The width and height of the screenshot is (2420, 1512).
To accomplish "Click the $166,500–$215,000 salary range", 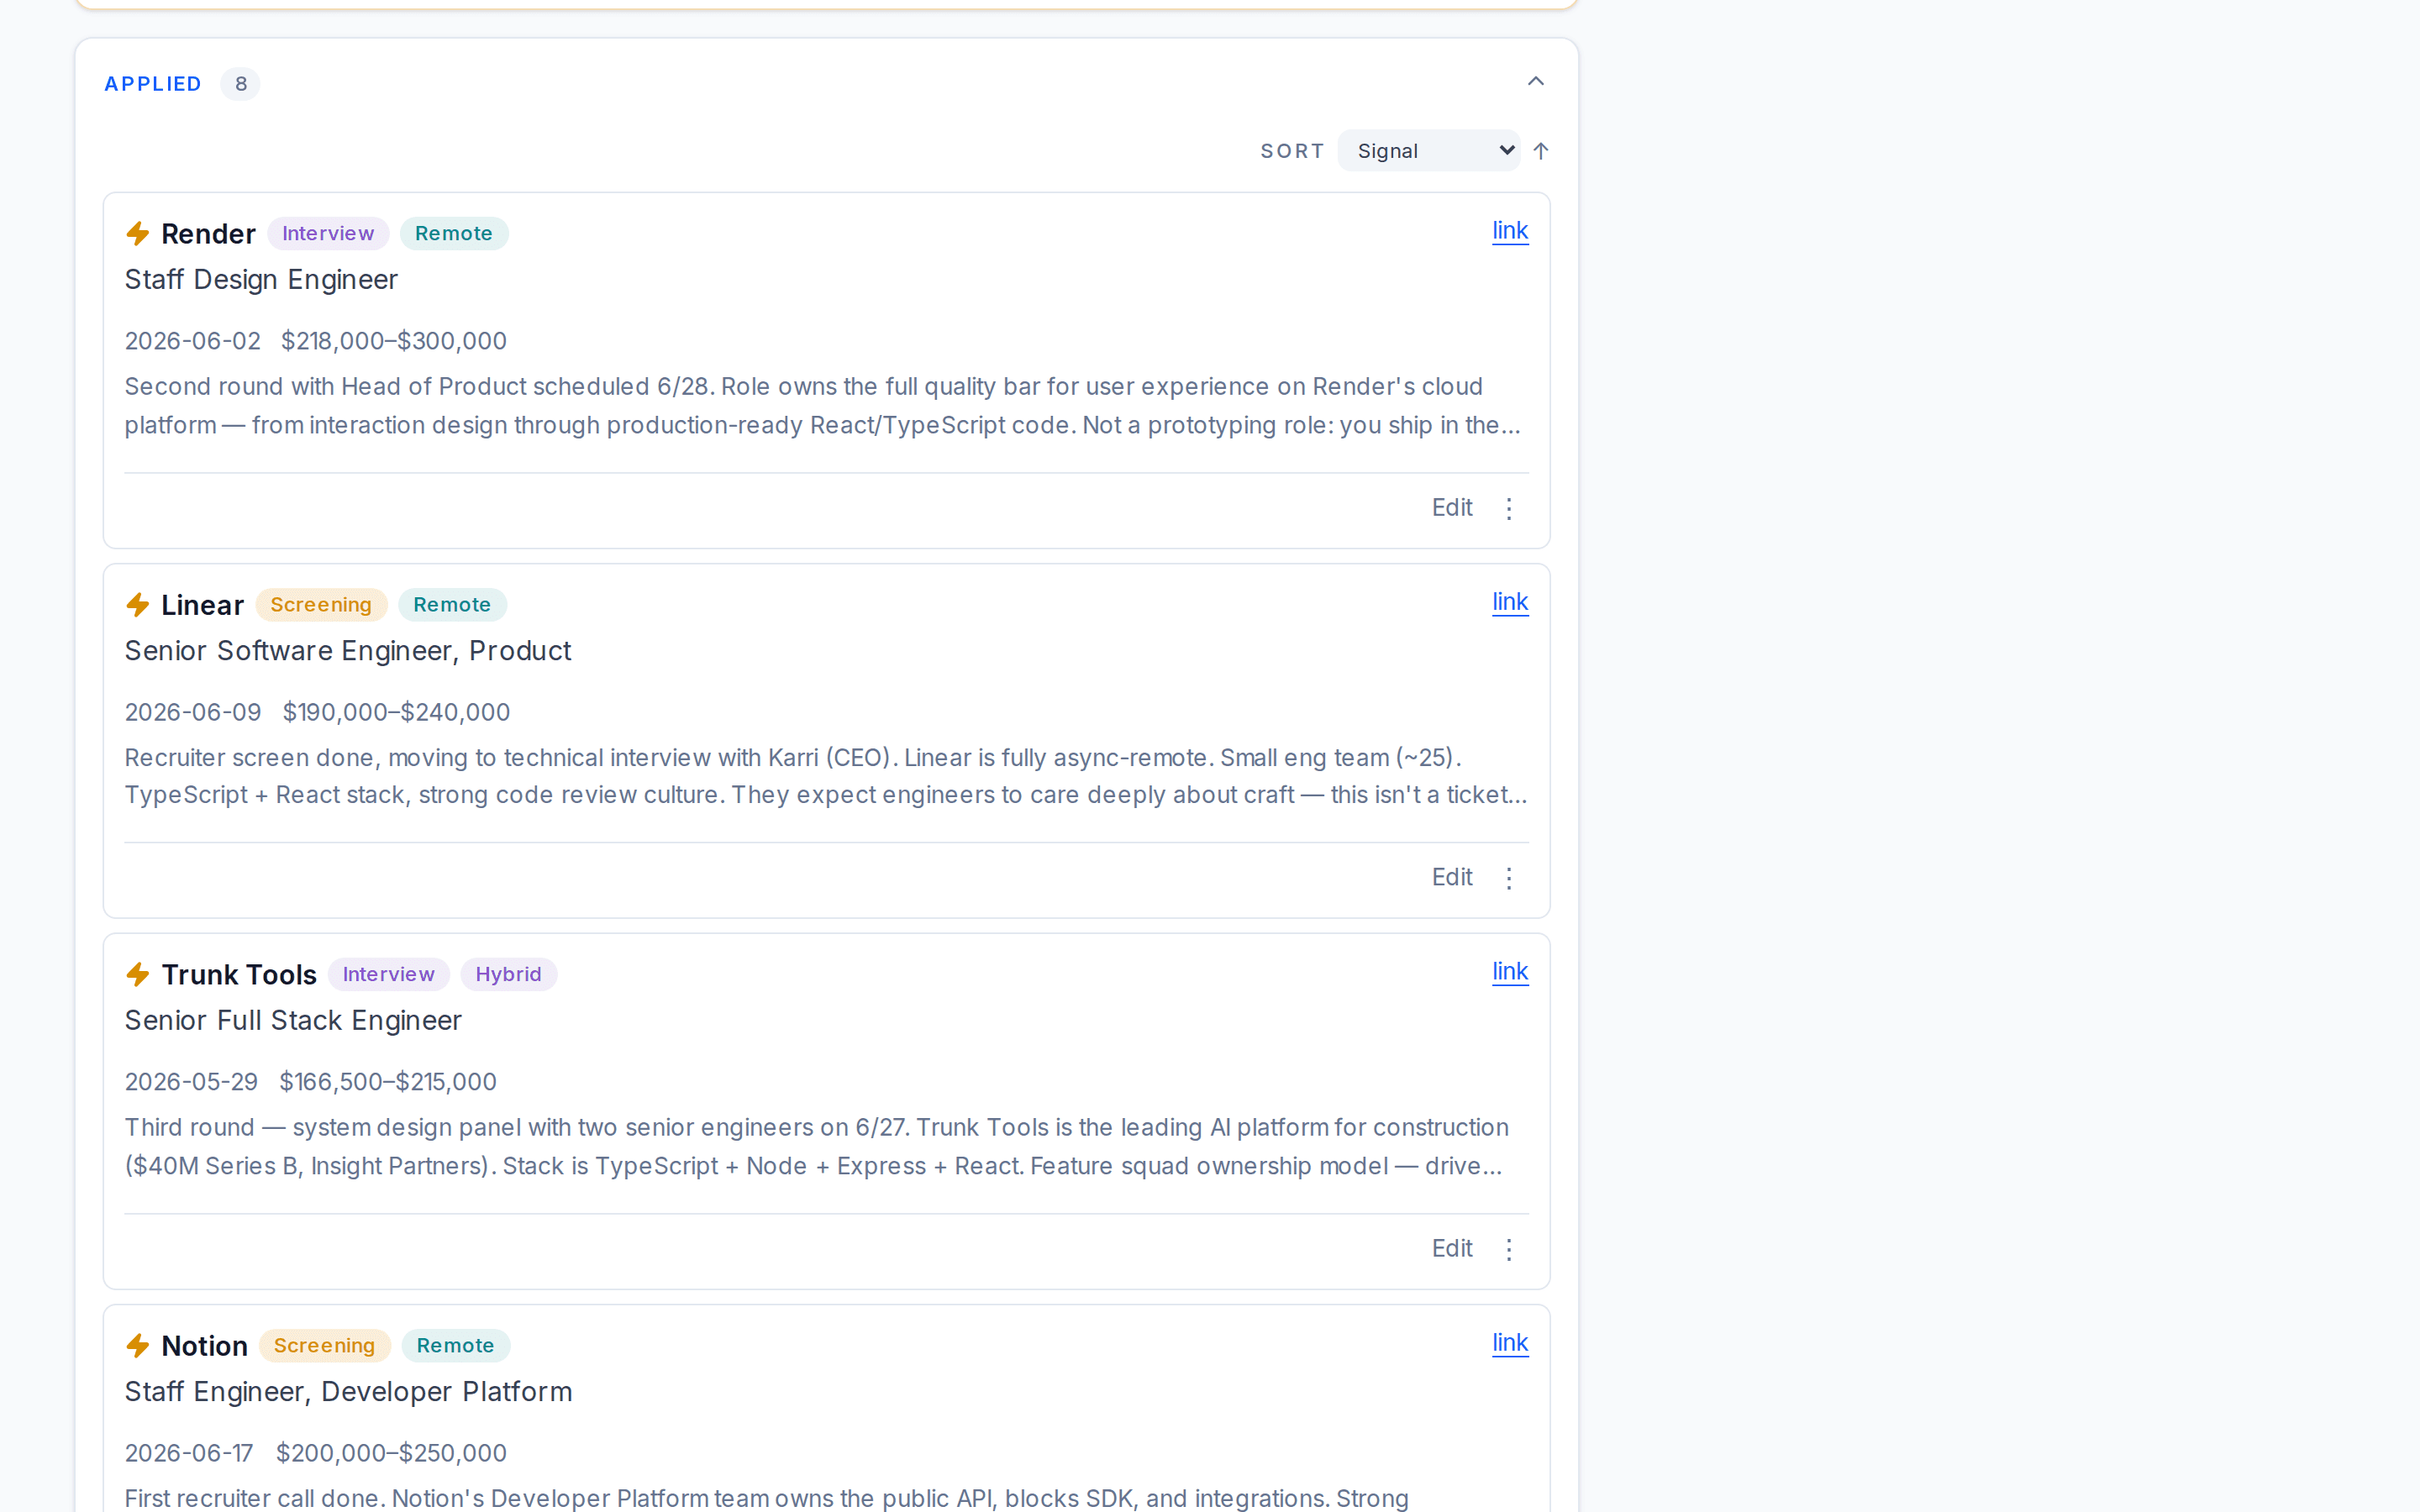I will click(388, 1082).
